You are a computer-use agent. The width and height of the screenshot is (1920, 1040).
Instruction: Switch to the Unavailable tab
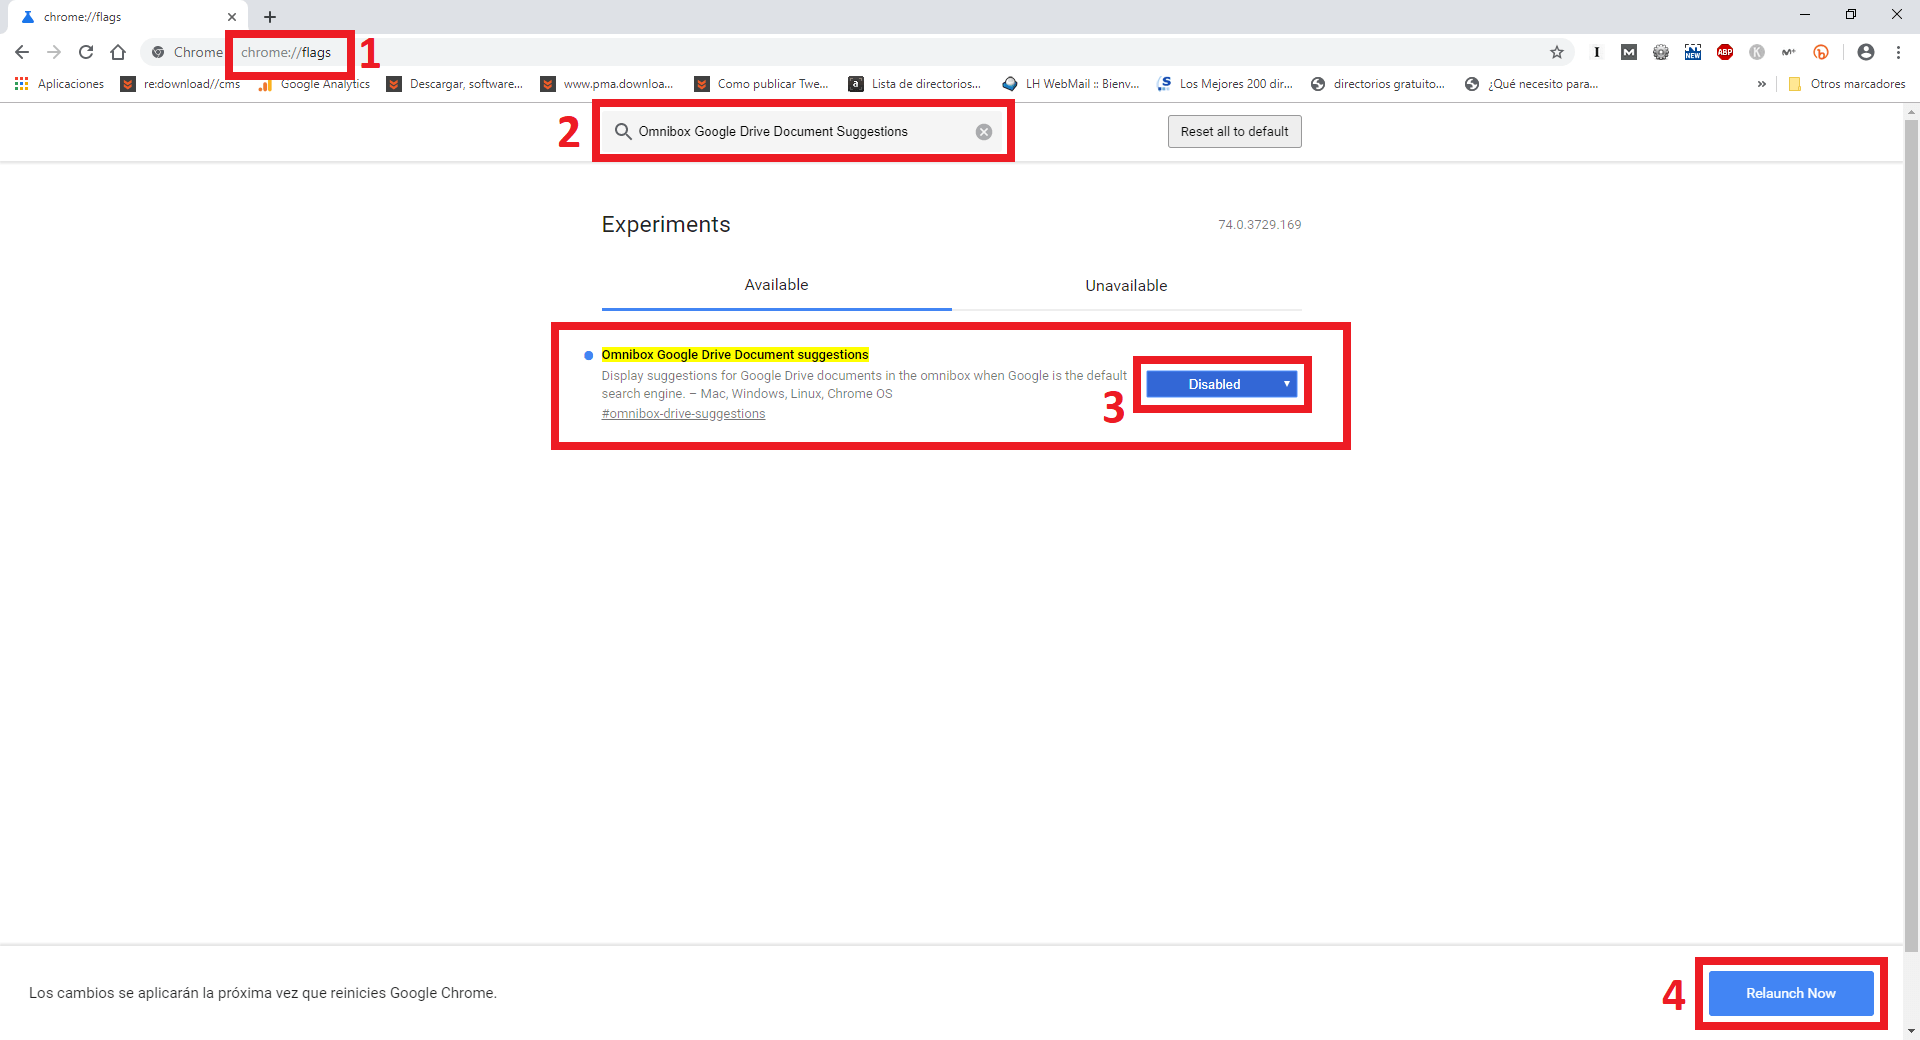(x=1126, y=286)
